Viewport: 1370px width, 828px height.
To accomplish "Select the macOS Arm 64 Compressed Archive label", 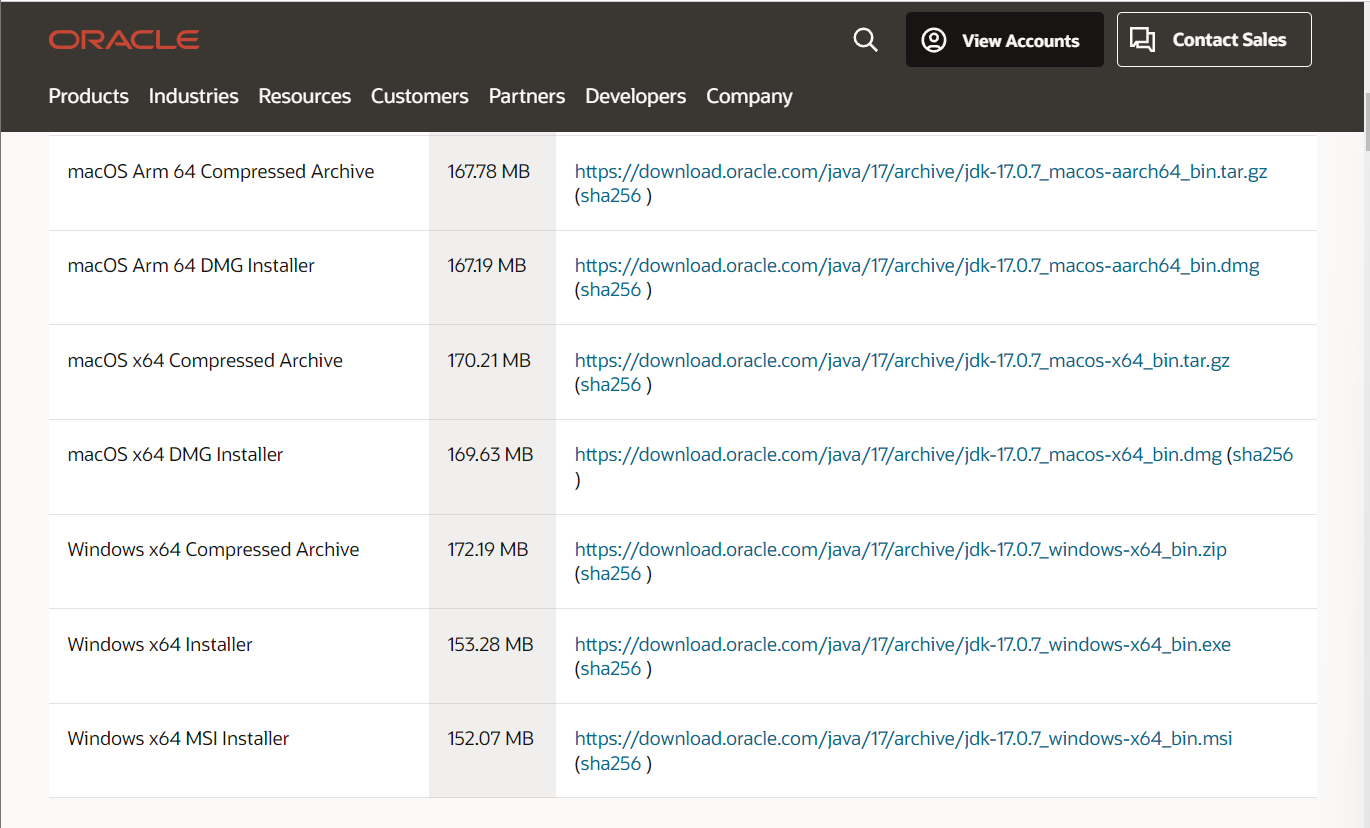I will (x=221, y=171).
